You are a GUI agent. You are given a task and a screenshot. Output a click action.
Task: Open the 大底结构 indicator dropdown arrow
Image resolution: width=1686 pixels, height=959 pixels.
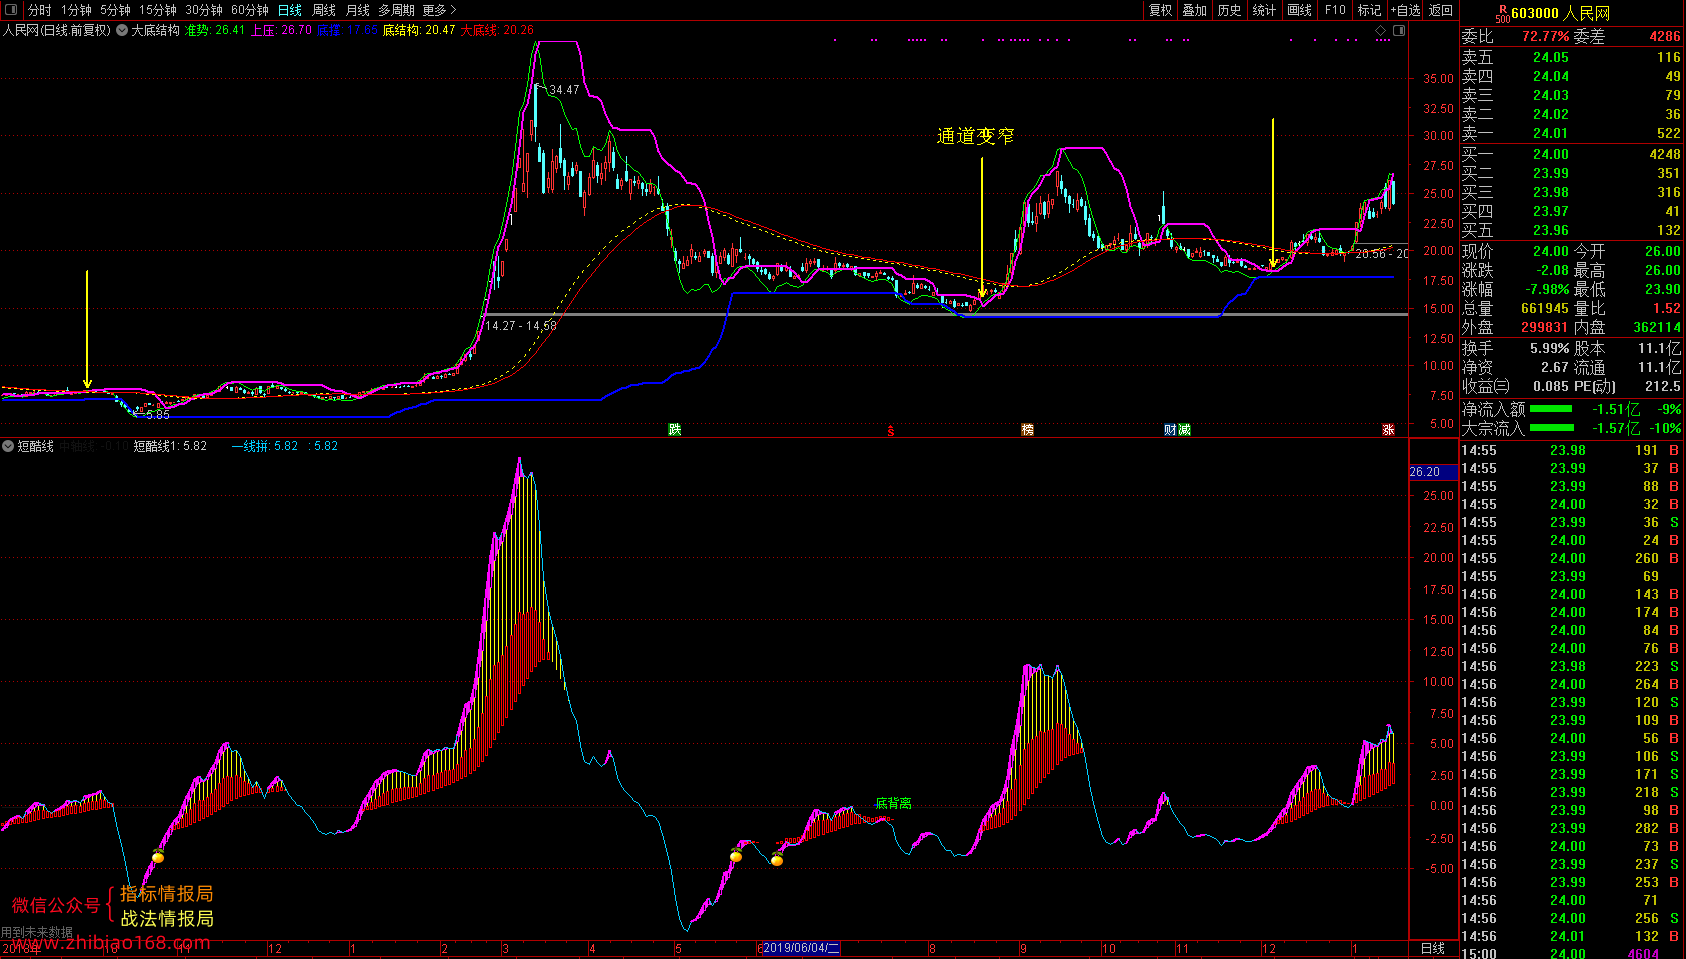tap(122, 30)
